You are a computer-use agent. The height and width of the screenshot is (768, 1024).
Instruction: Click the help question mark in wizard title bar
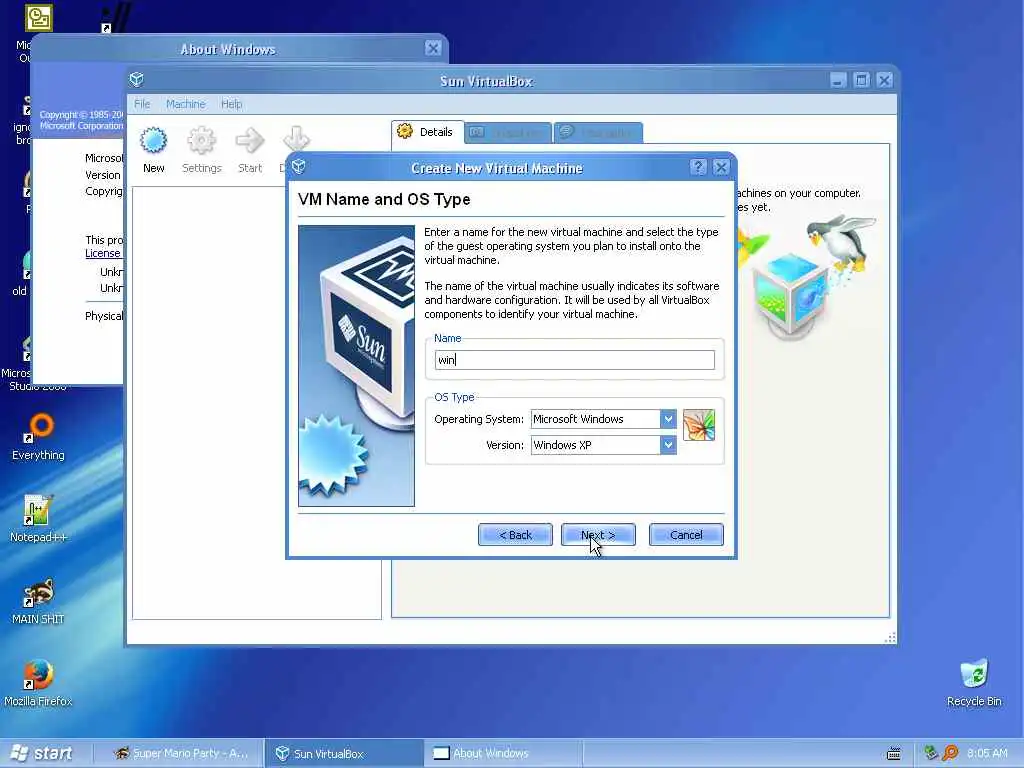click(698, 167)
